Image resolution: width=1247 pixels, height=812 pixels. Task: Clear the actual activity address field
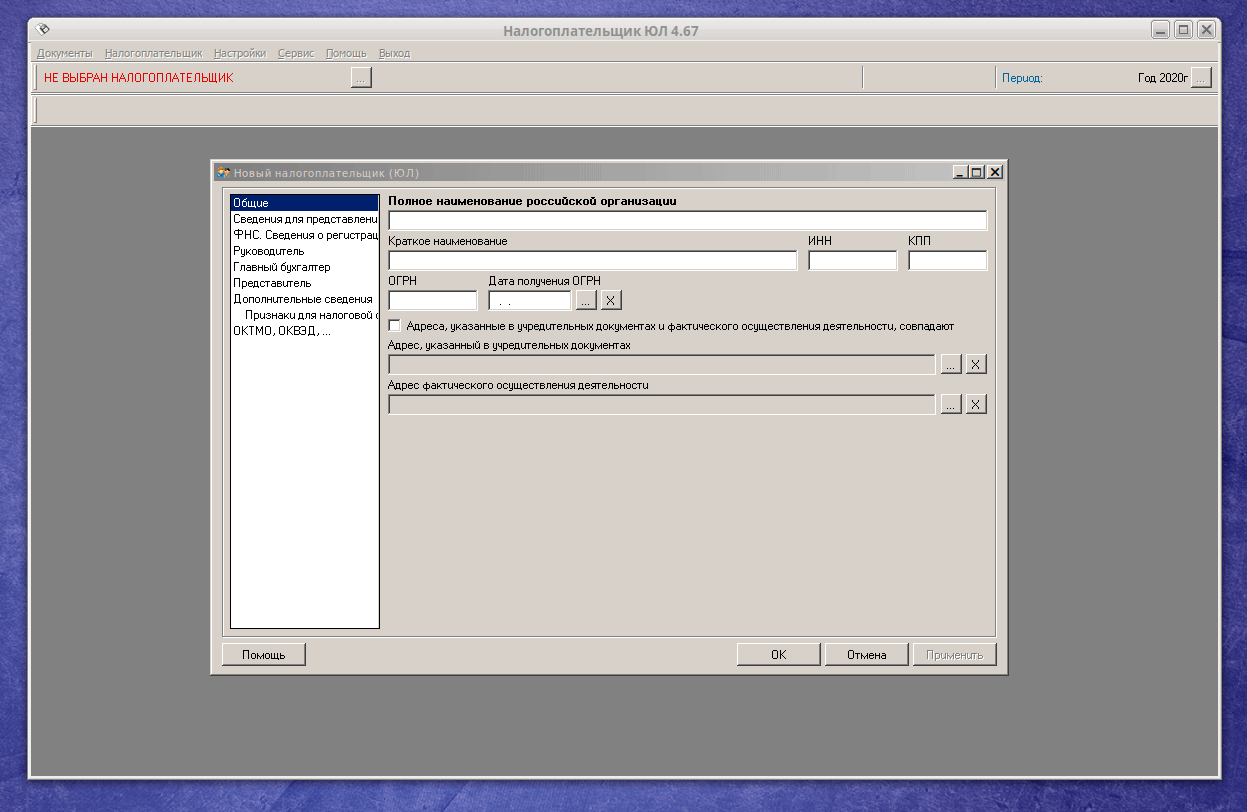(x=976, y=404)
